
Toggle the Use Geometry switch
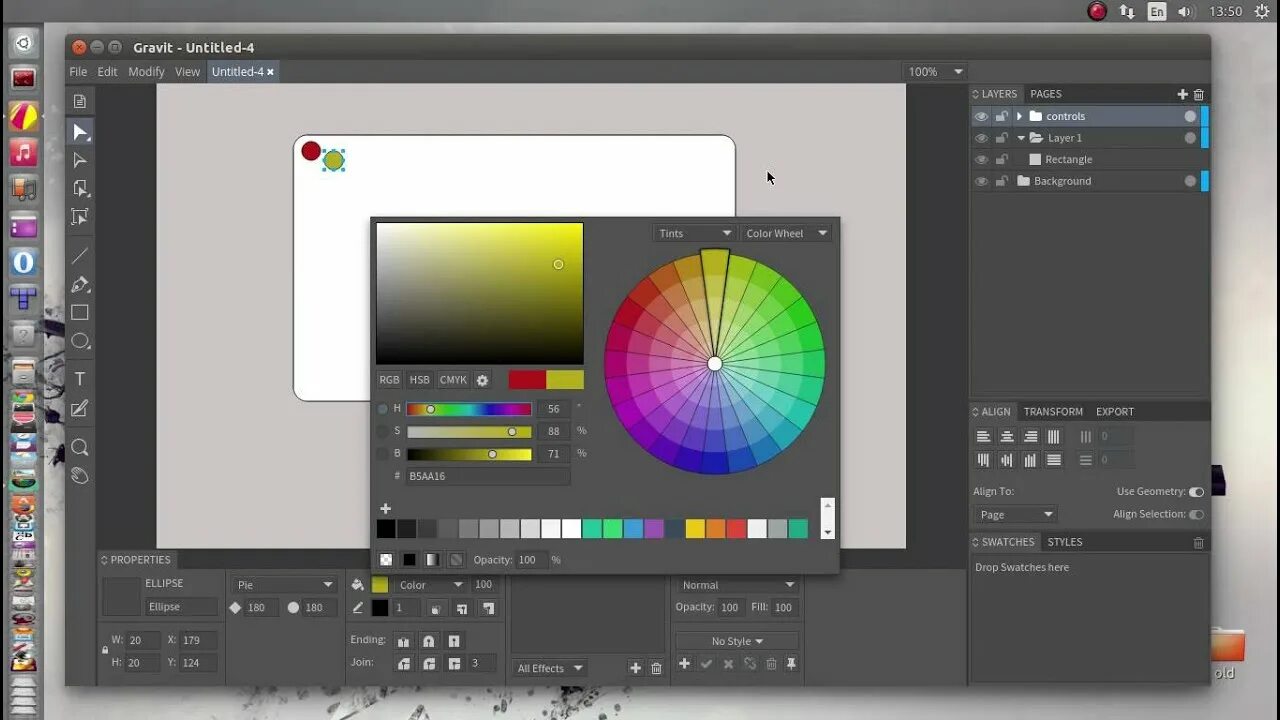tap(1196, 492)
